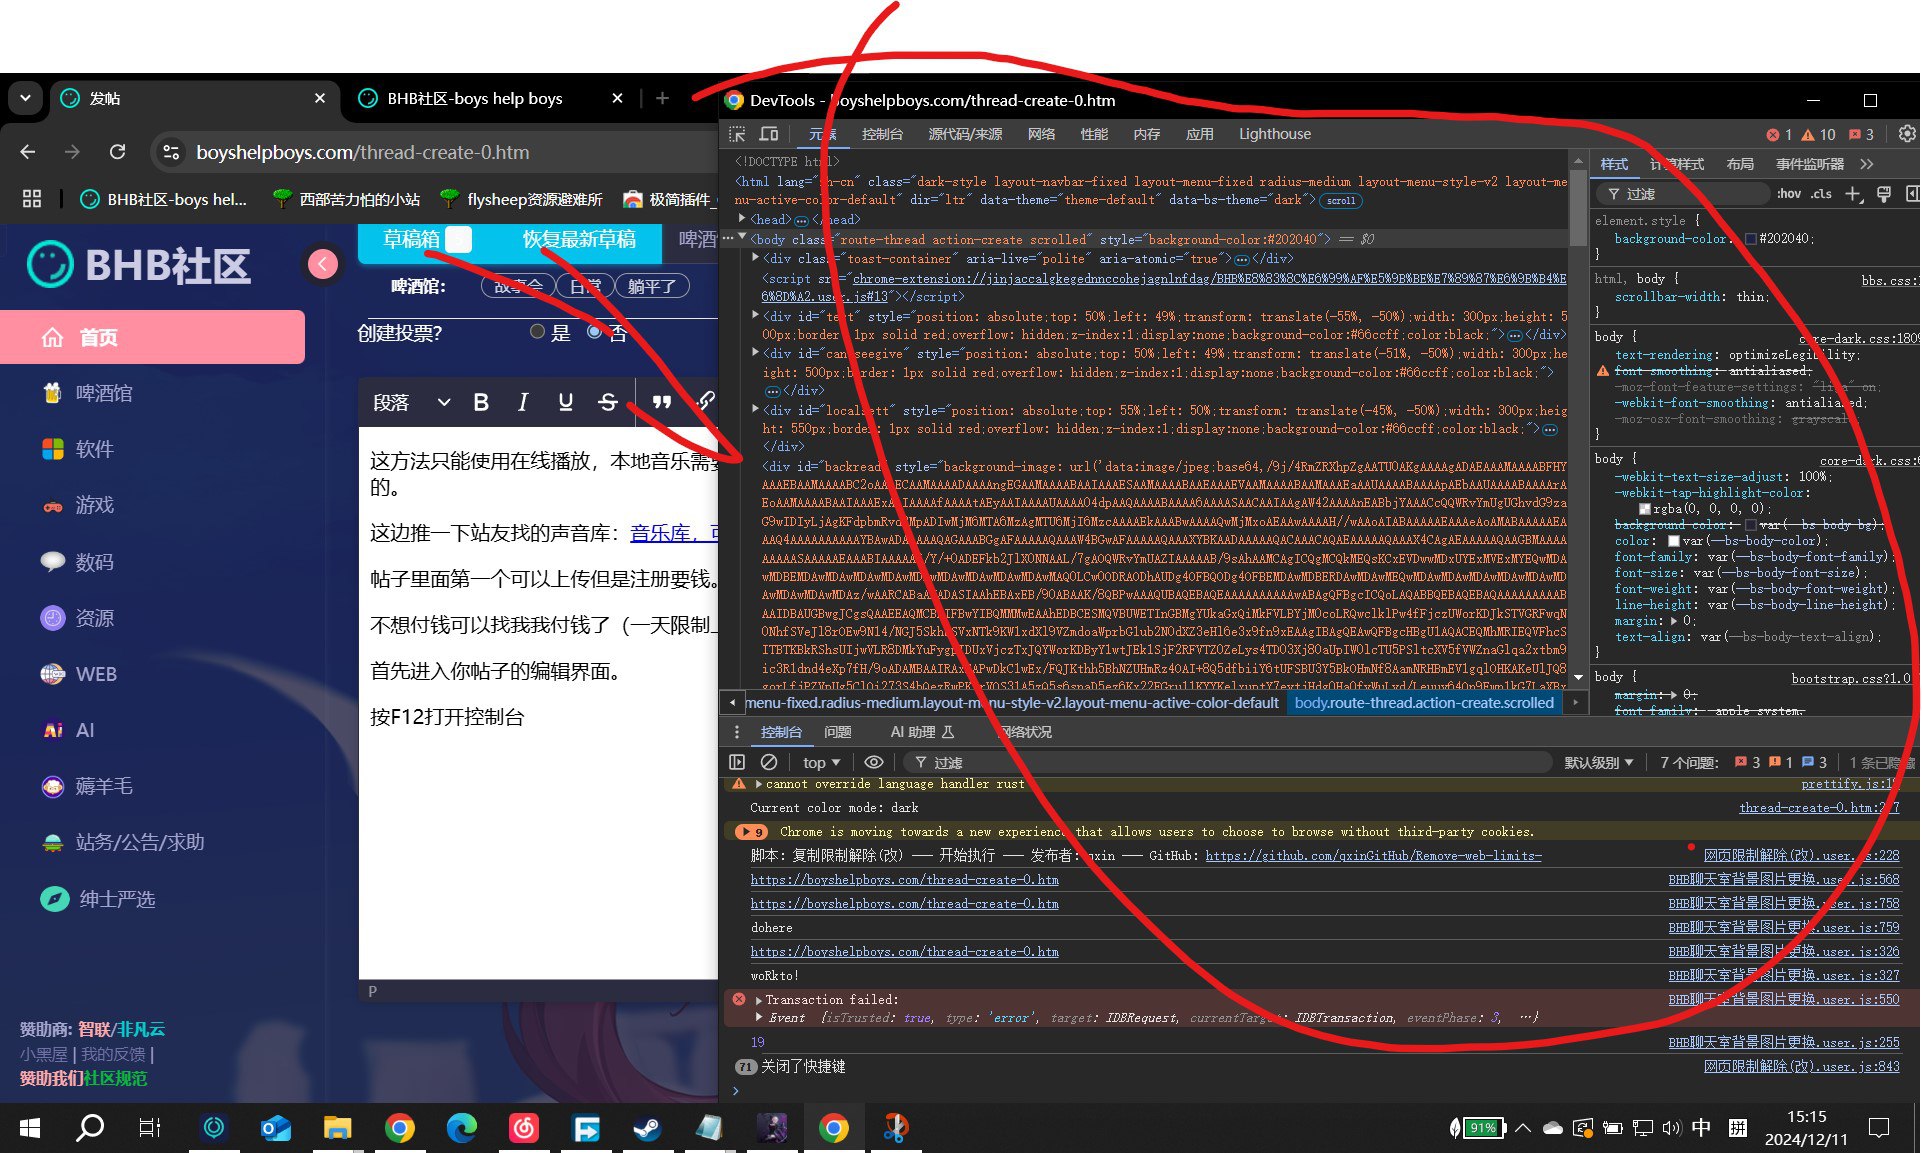Image resolution: width=1922 pixels, height=1153 pixels.
Task: Click the #202040 background-color swatch
Action: pyautogui.click(x=1751, y=239)
